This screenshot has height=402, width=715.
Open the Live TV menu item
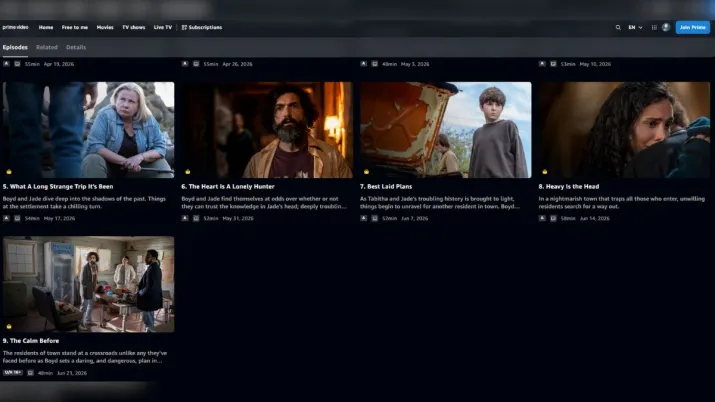tap(163, 27)
